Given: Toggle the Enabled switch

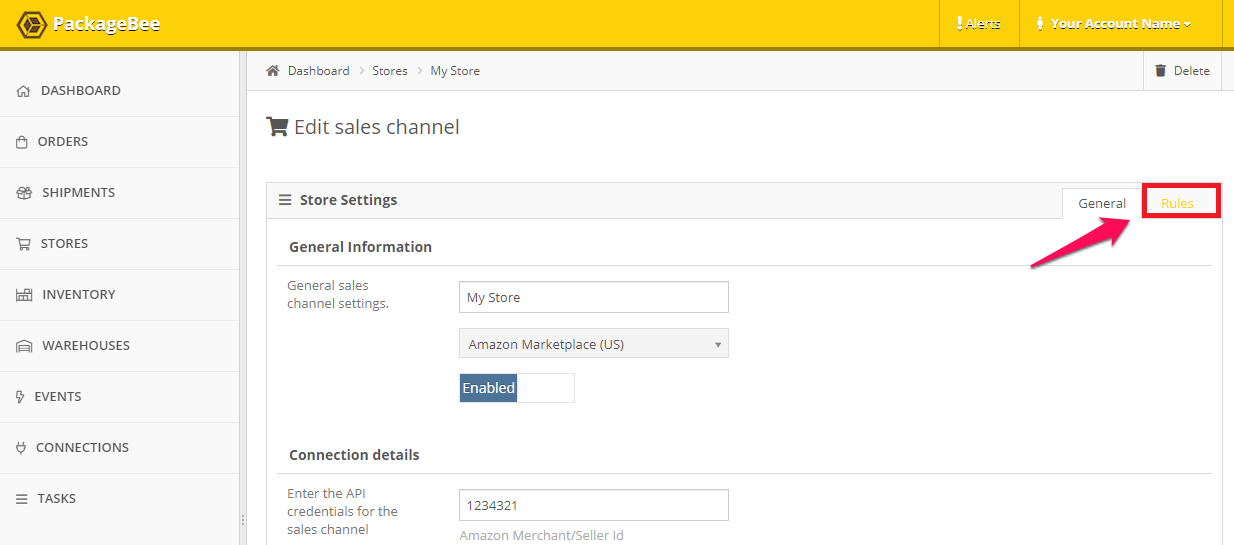Looking at the screenshot, I should tap(517, 388).
